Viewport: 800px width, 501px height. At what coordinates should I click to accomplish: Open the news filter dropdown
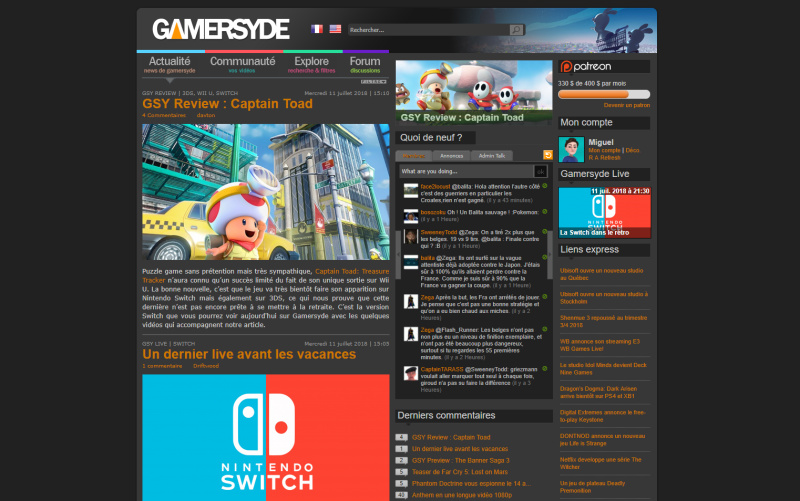[x=373, y=82]
